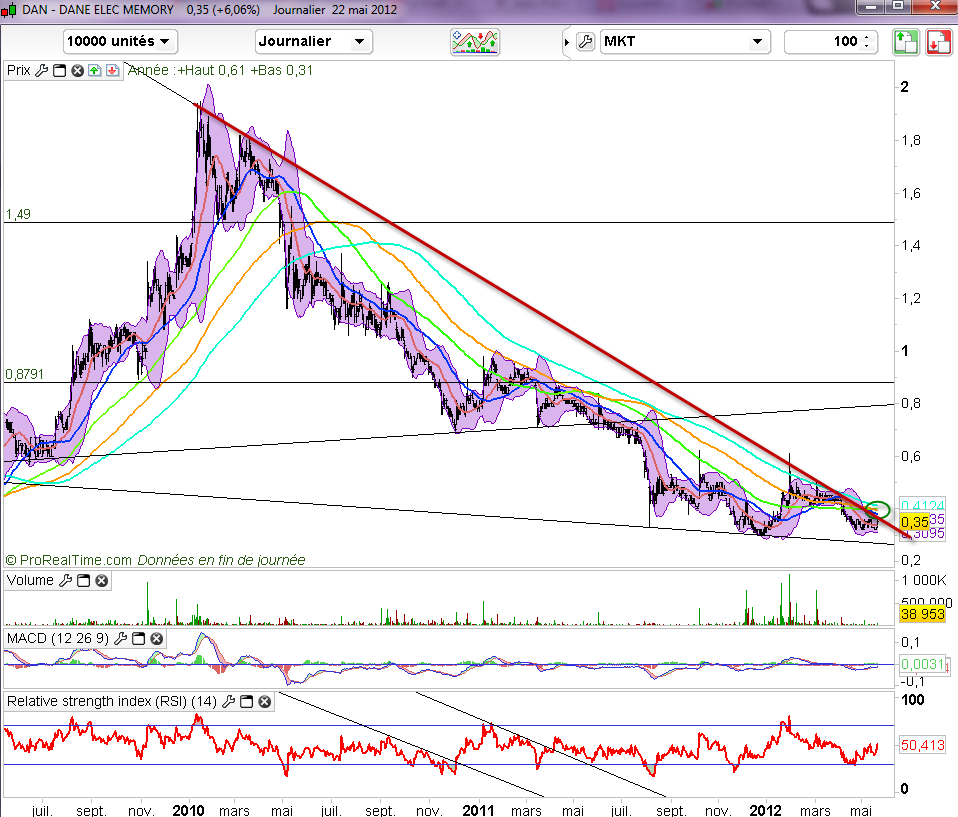
Task: Expand the Journalier timeframe dropdown
Action: point(313,42)
